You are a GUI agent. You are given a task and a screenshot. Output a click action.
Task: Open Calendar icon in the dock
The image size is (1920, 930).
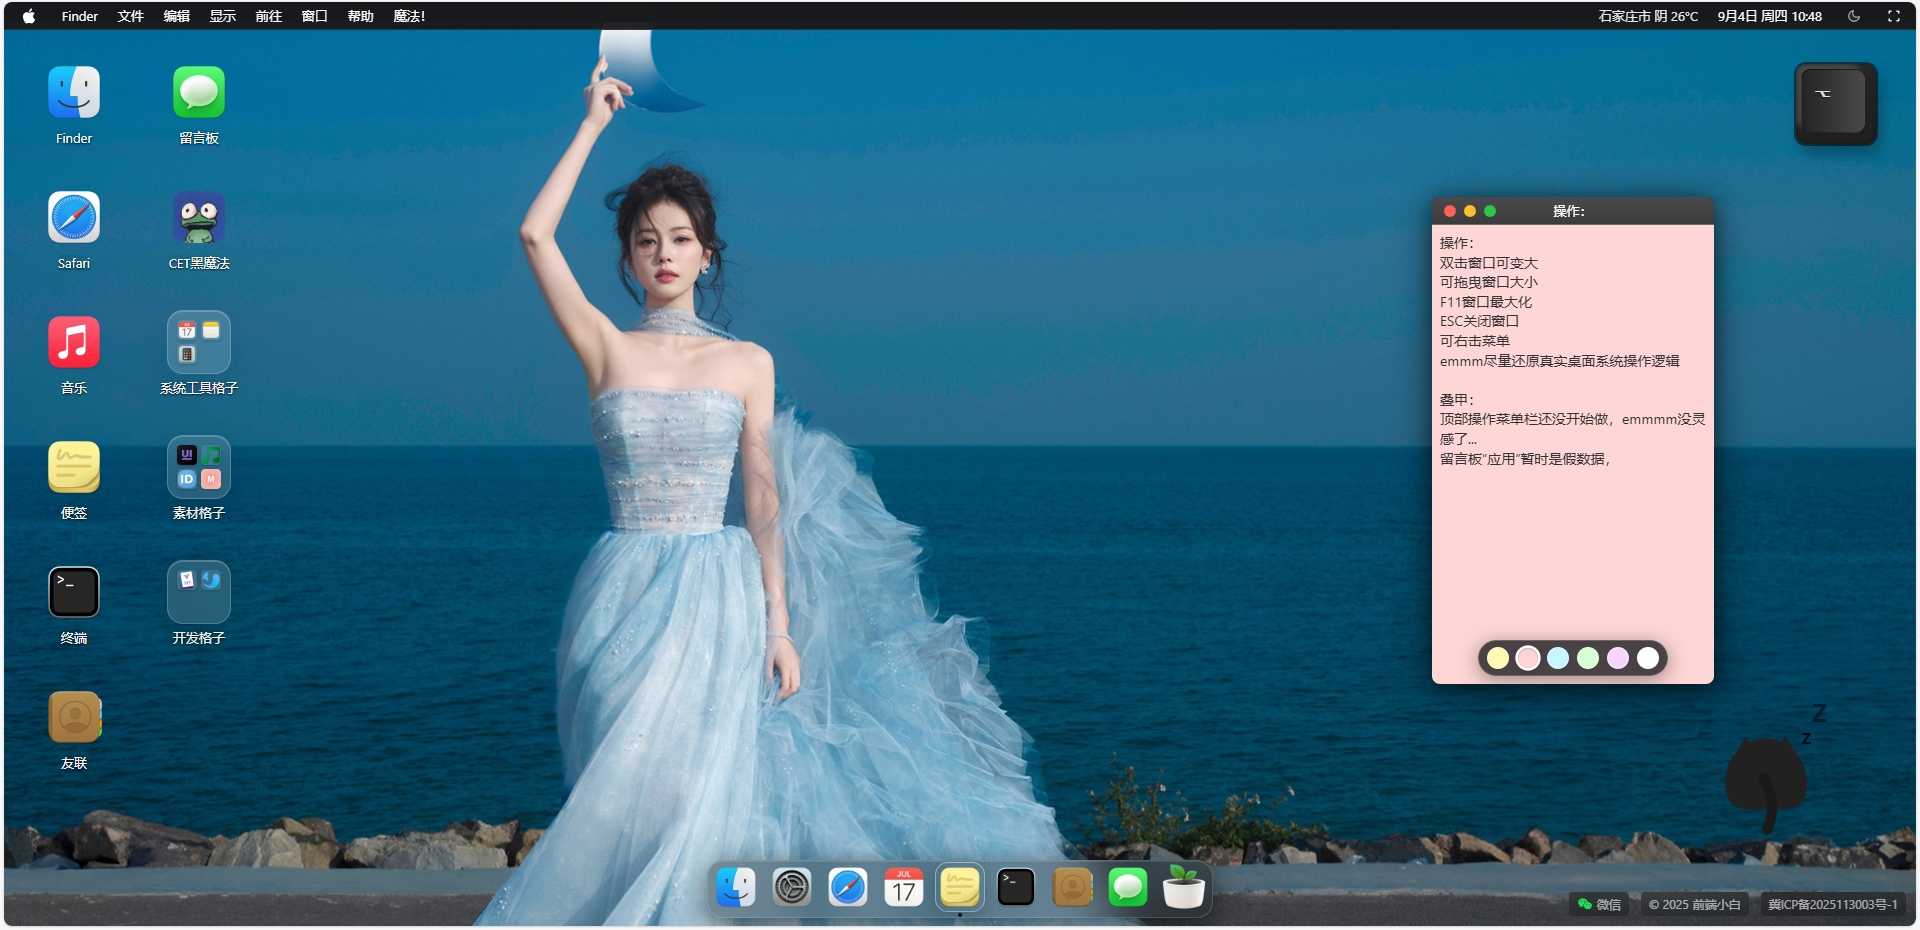pyautogui.click(x=904, y=887)
